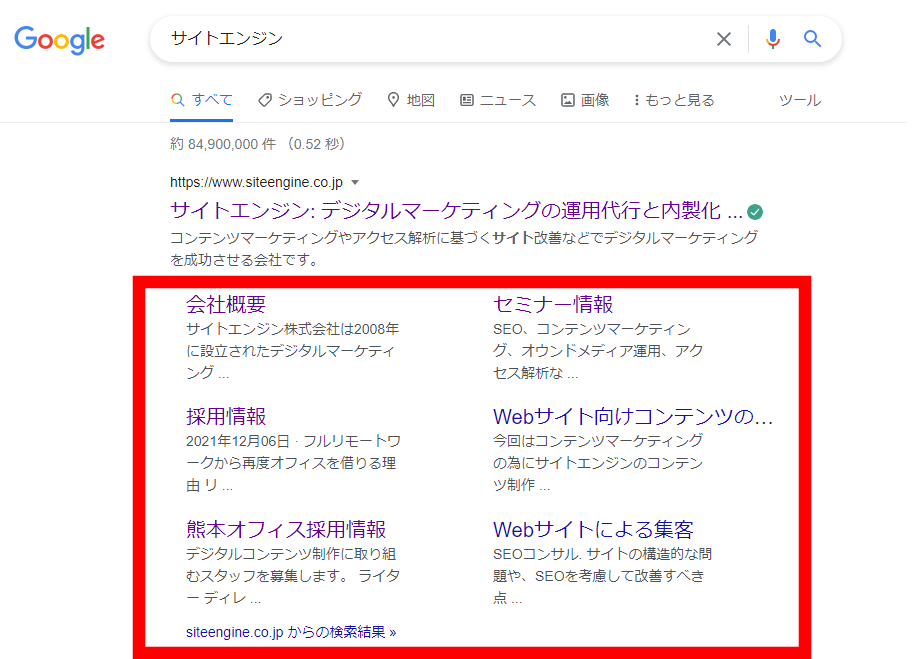Click the デジタルコンテンツ制作に取り組 snippet
Viewport: 918px width, 659px height.
click(x=293, y=576)
